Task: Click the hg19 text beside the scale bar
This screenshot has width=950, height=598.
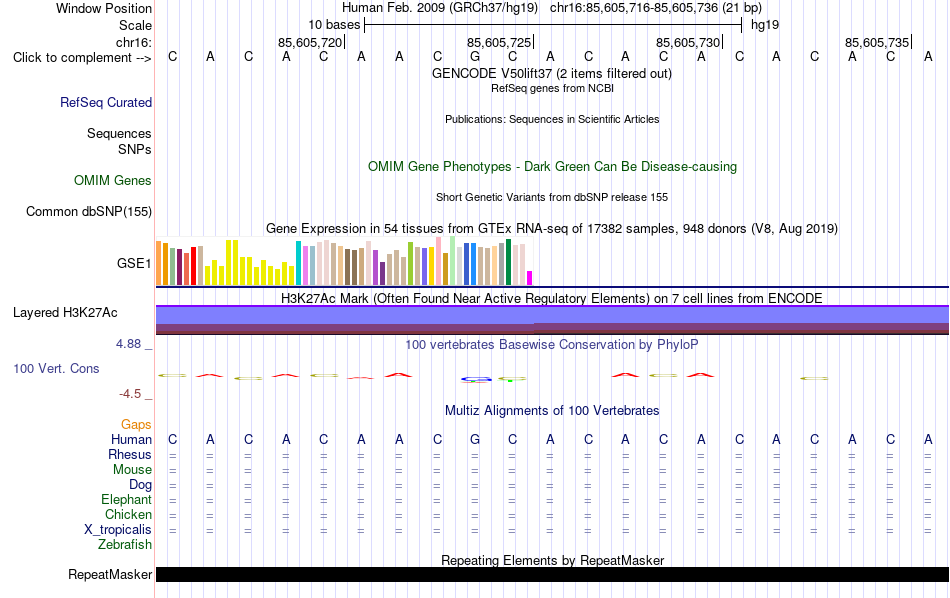Action: [x=765, y=25]
